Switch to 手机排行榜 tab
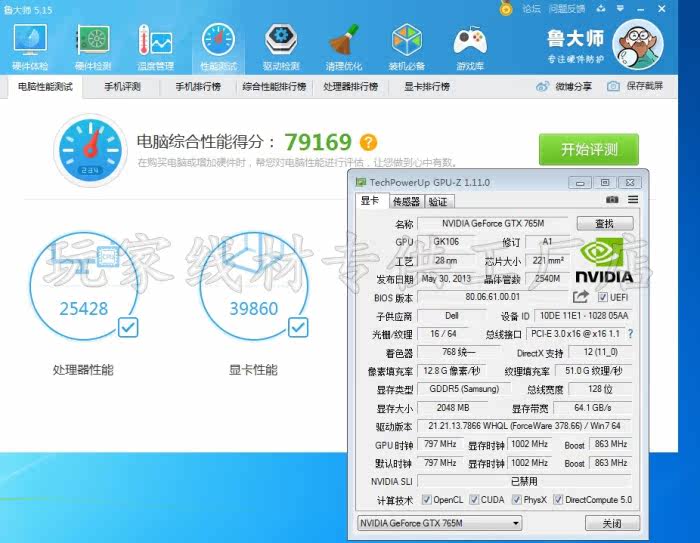Screen dimensions: 700x543 point(198,87)
